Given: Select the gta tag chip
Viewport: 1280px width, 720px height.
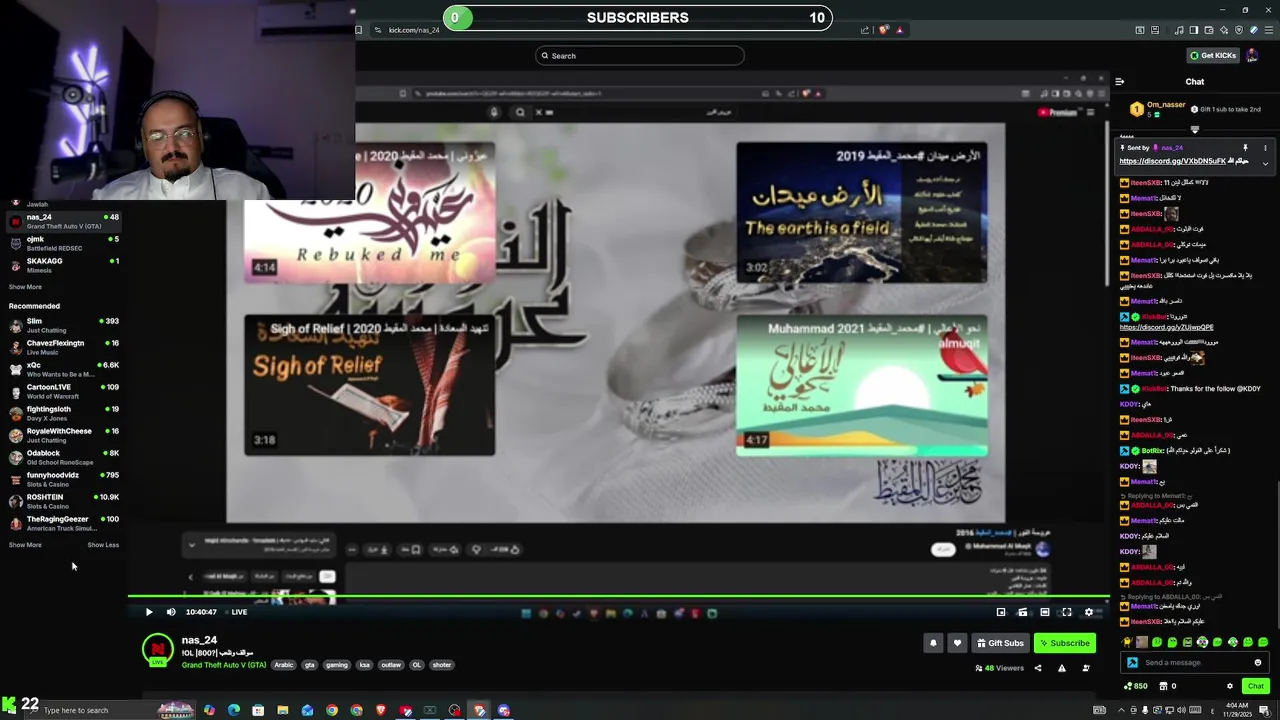Looking at the screenshot, I should 310,665.
